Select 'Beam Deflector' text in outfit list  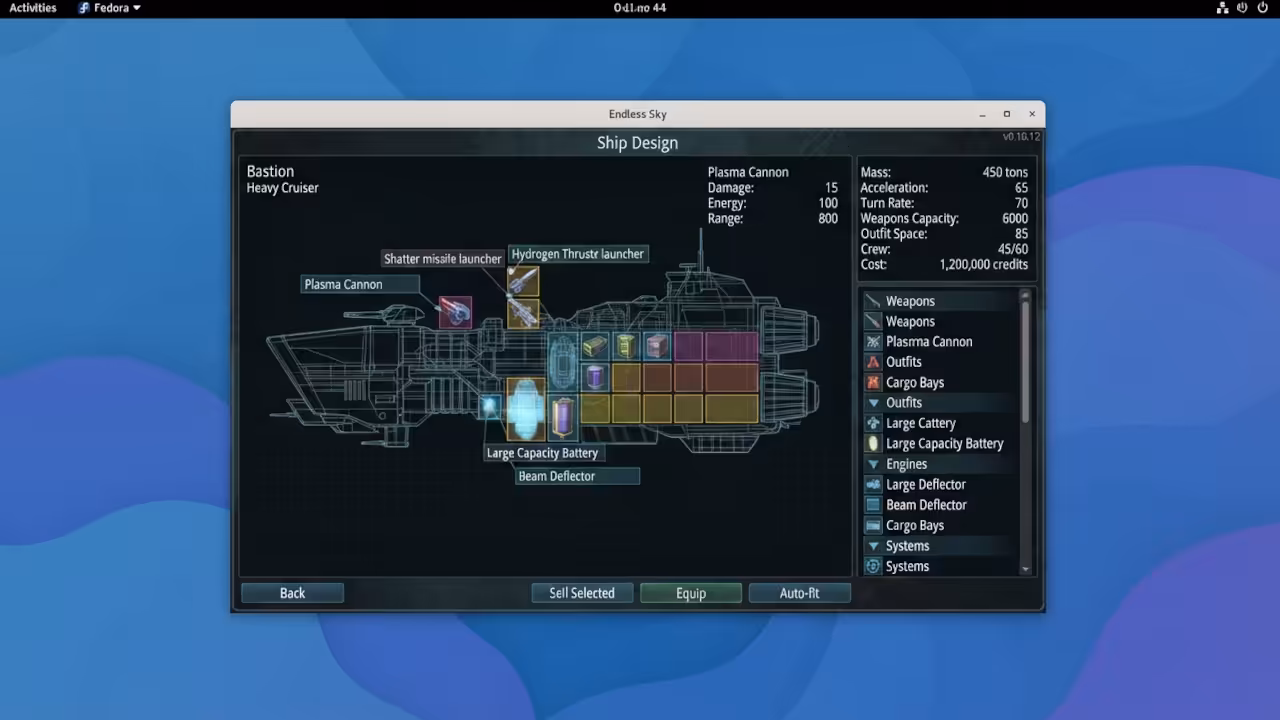(x=927, y=505)
